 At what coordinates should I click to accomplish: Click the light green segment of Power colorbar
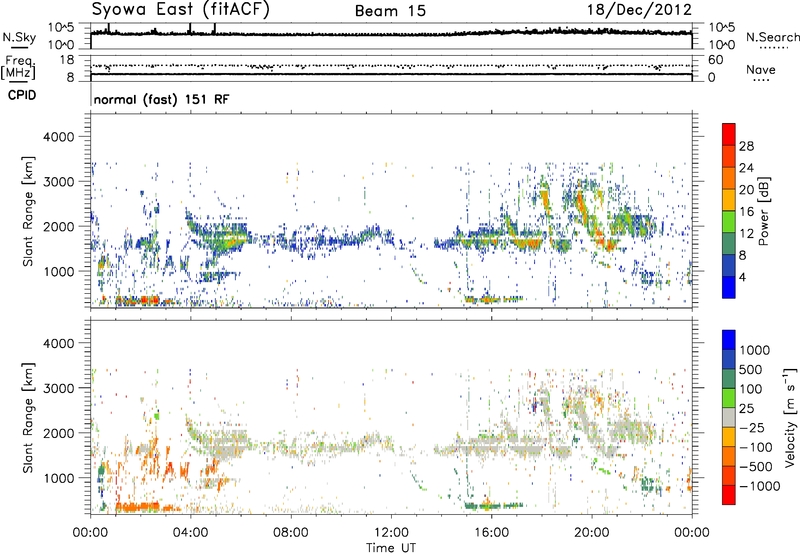tap(729, 221)
